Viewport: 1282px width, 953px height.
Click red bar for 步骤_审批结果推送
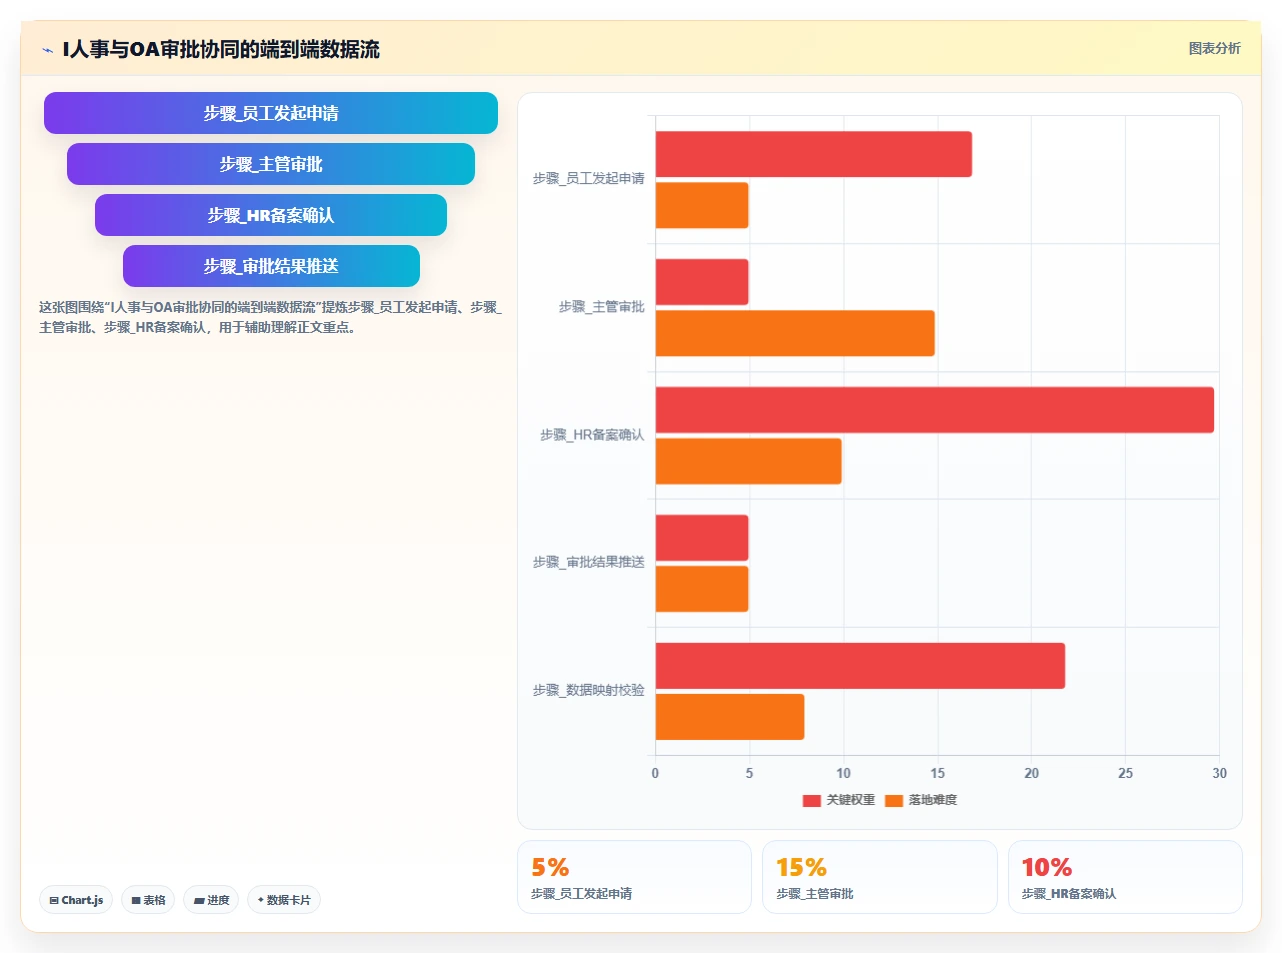click(x=702, y=538)
